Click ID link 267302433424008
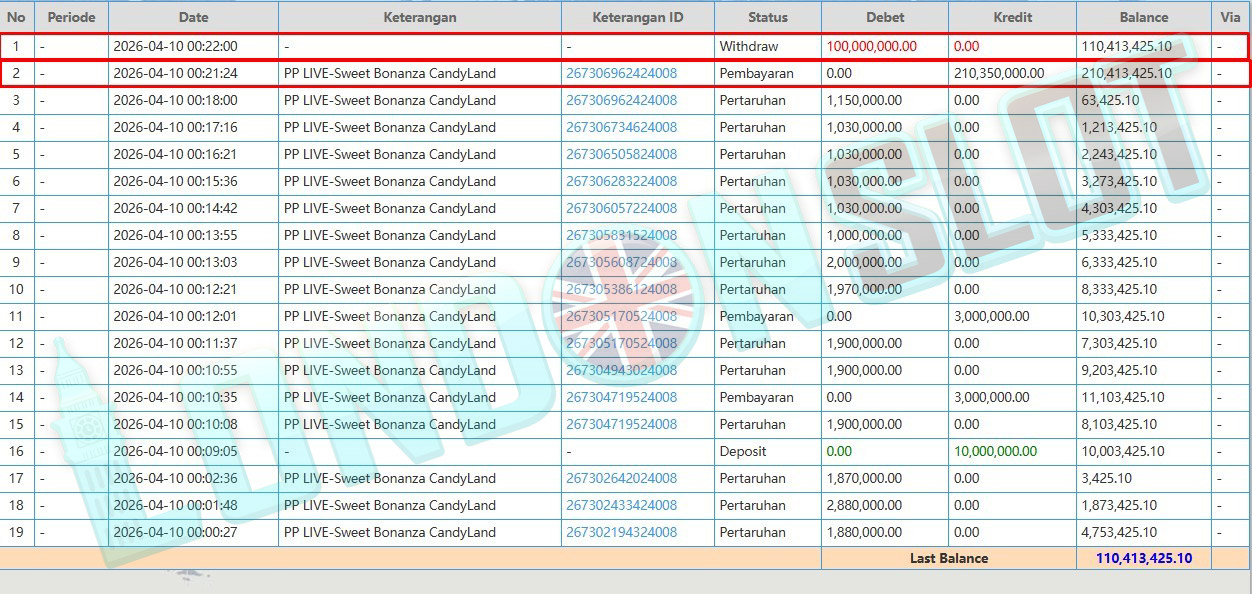Screen dimensions: 1252x594 (x=621, y=505)
